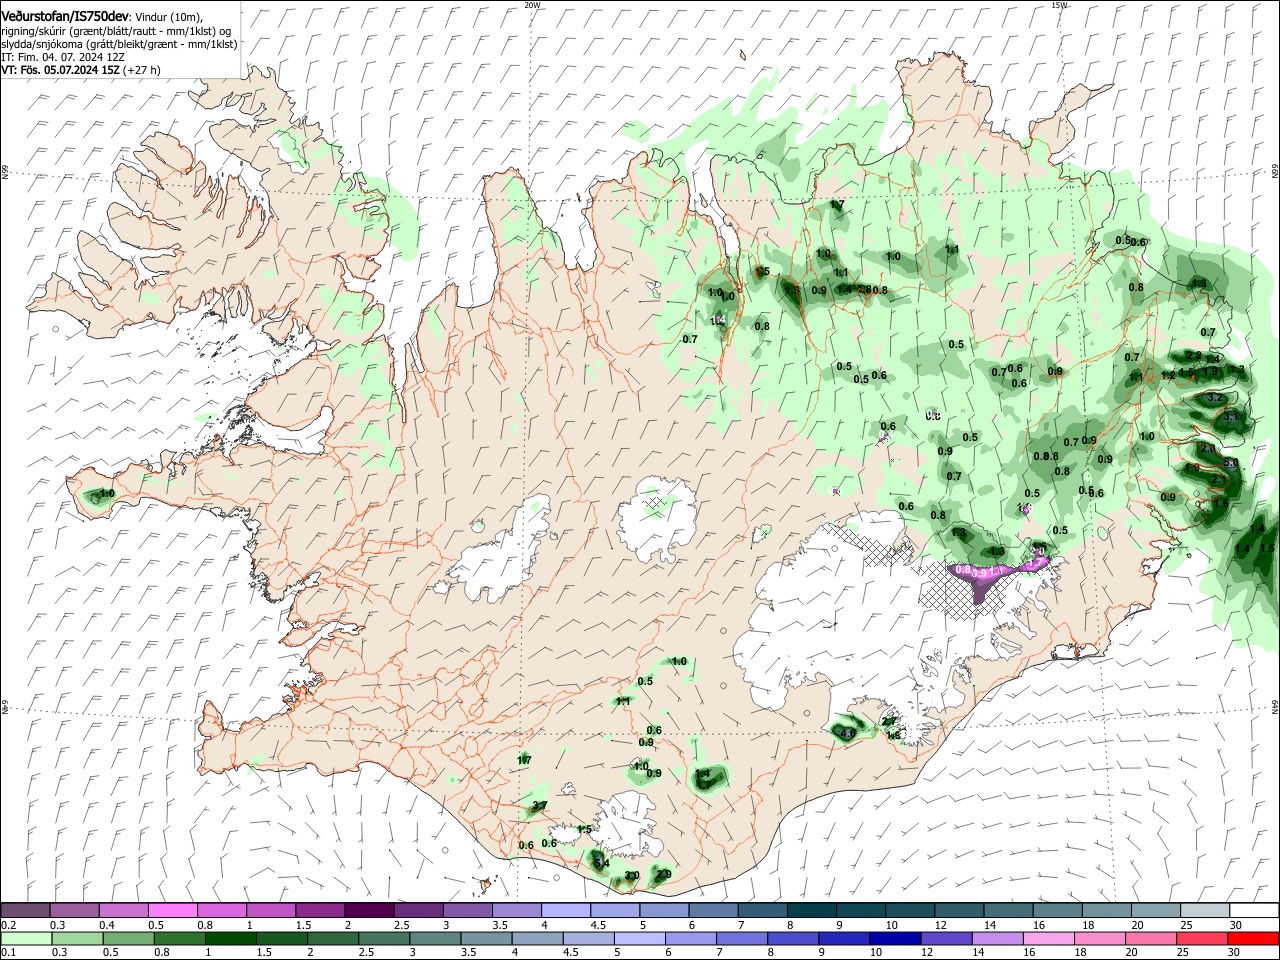This screenshot has height=960, width=1280.
Task: Pick the darkest purple 2 sleet legend swatch
Action: (368, 911)
